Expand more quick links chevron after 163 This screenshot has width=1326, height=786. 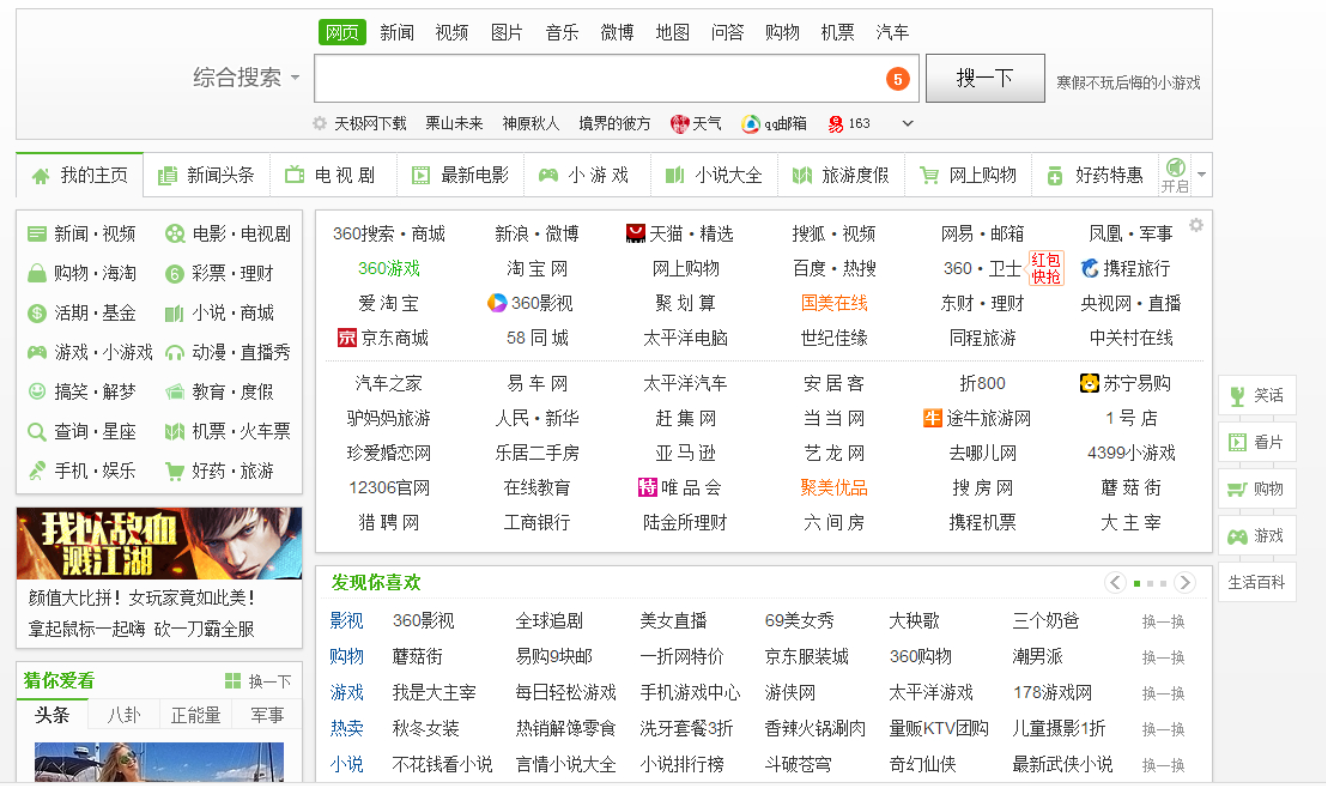(908, 124)
